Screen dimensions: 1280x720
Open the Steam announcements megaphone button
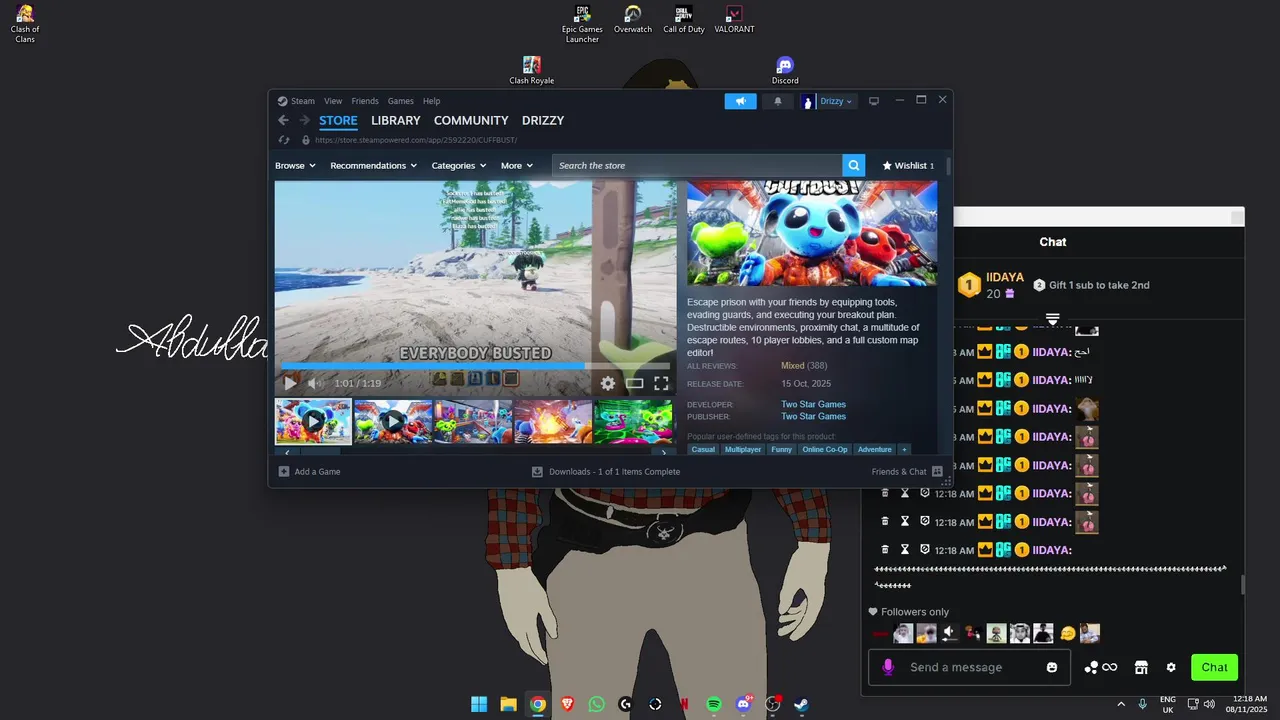pos(740,101)
